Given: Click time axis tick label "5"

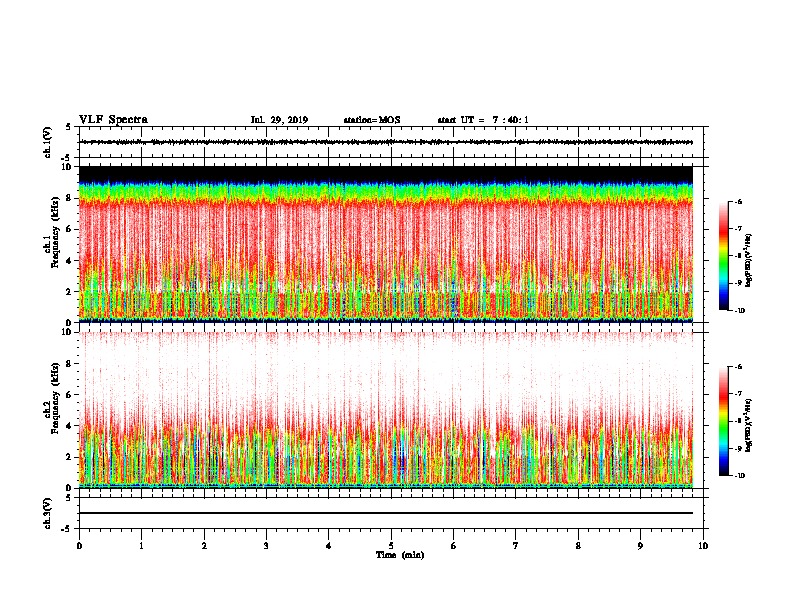Looking at the screenshot, I should [391, 546].
